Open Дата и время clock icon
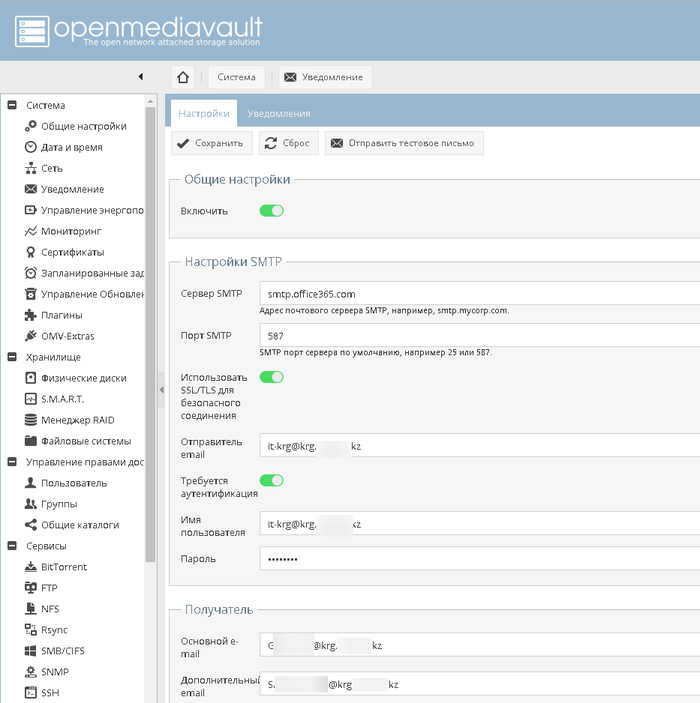Screen dimensions: 700x703 [x=30, y=147]
